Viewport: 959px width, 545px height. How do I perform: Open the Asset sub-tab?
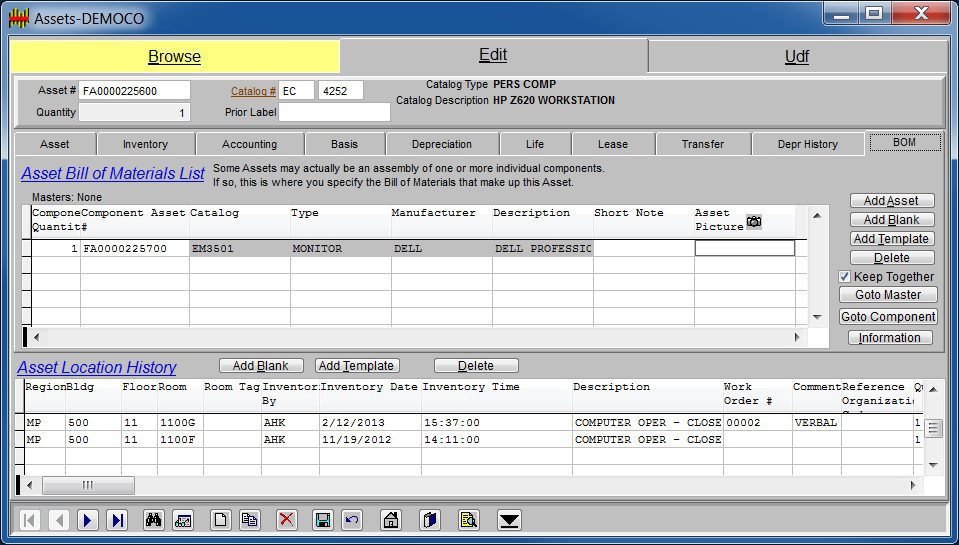point(55,144)
